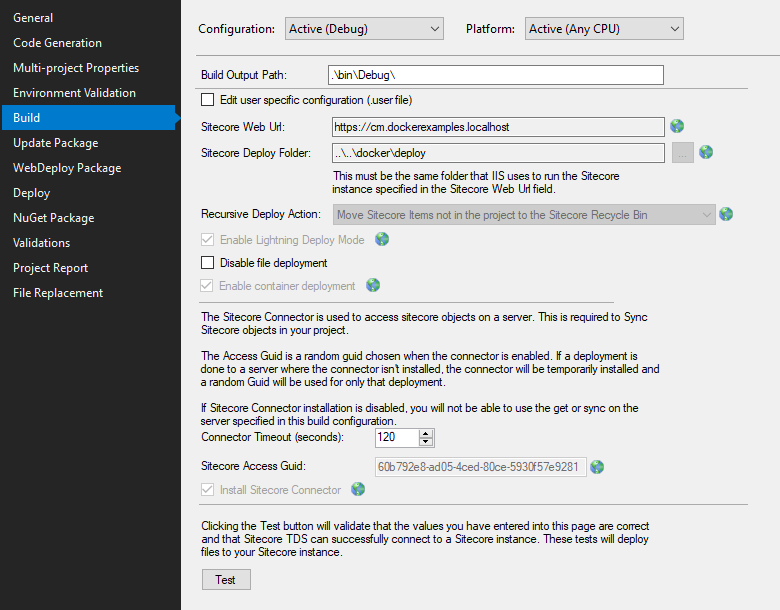
Task: Check Disable file deployment
Action: click(207, 263)
